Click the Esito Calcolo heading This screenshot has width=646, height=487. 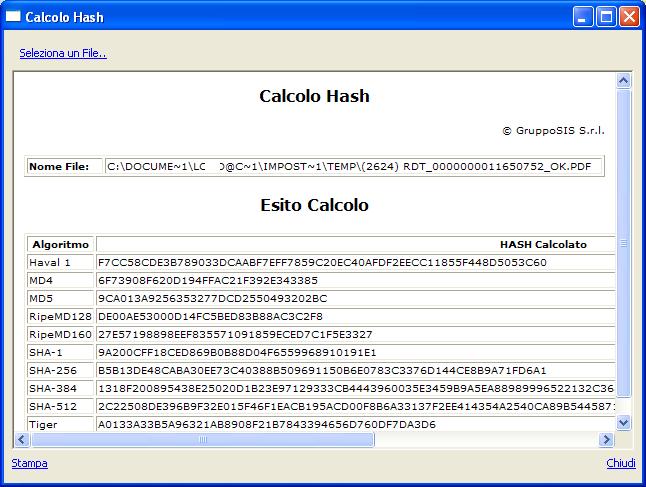click(x=314, y=205)
